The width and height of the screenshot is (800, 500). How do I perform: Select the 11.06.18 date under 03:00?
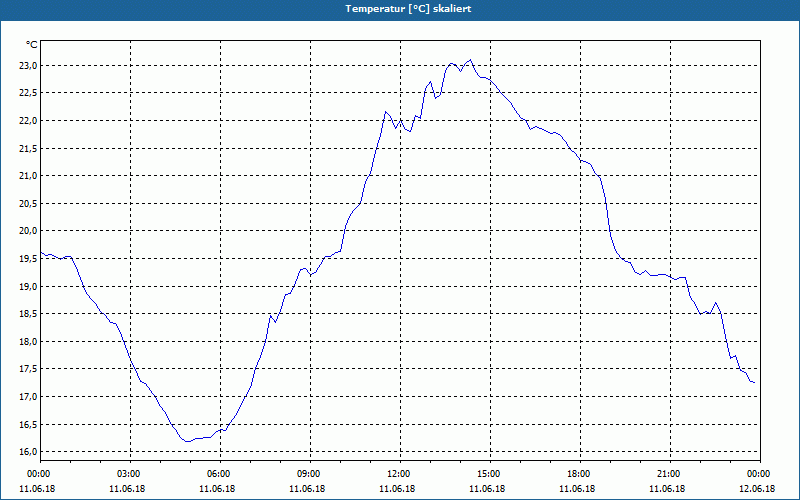pyautogui.click(x=127, y=489)
